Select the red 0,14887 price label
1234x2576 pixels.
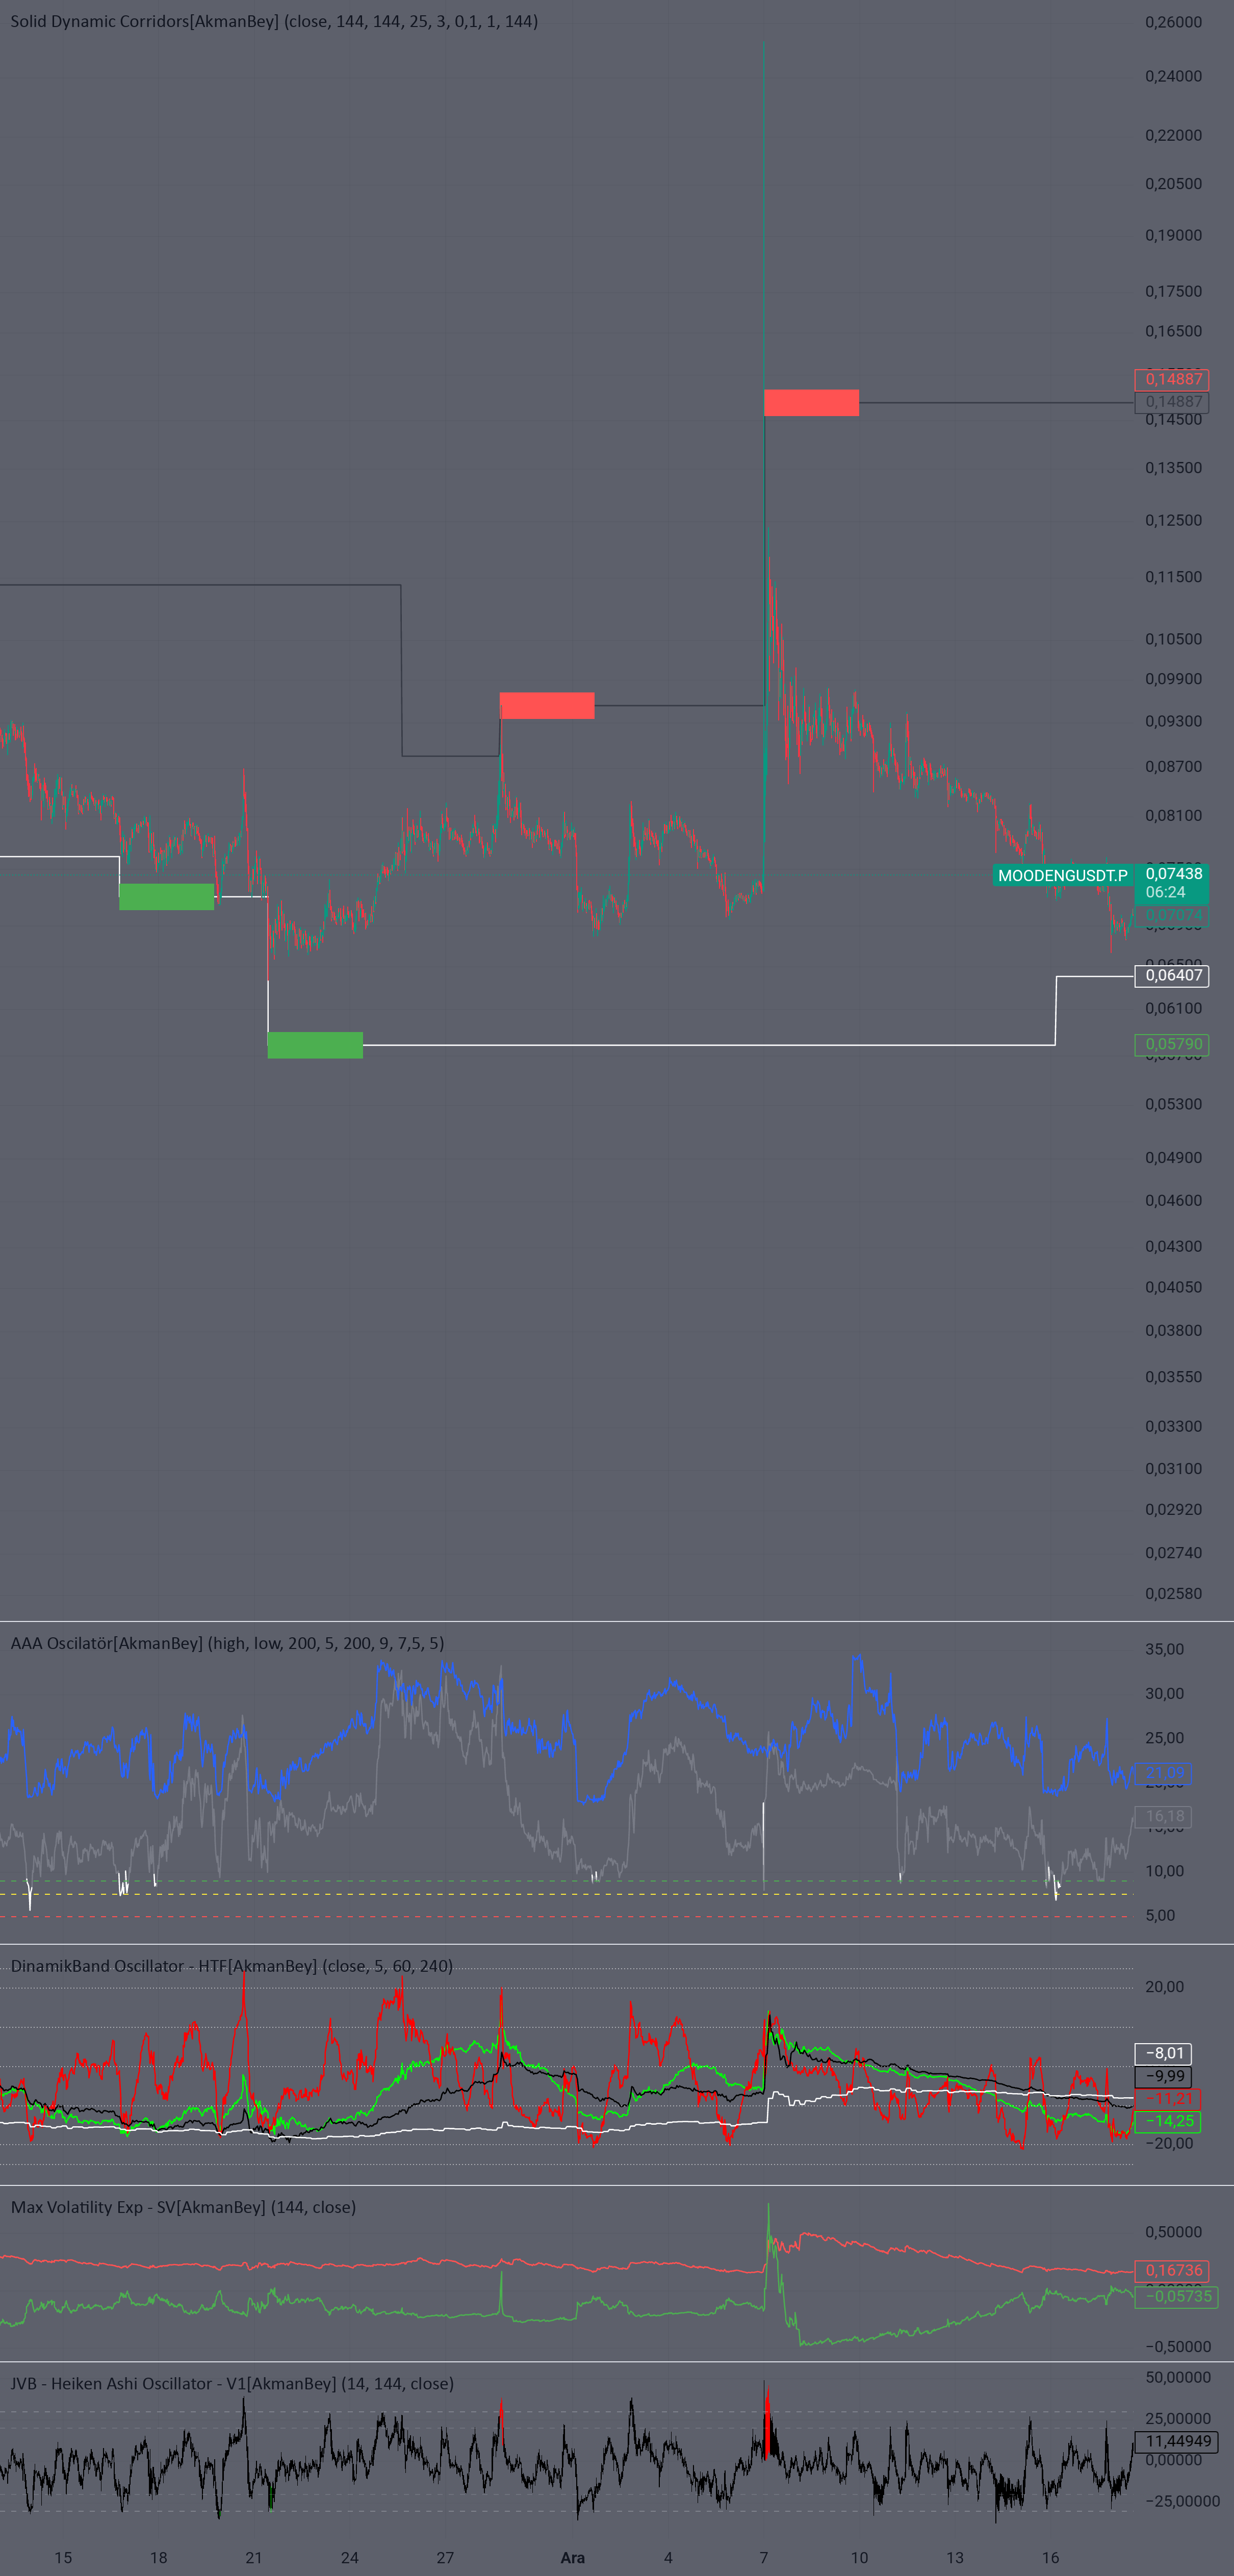1172,379
